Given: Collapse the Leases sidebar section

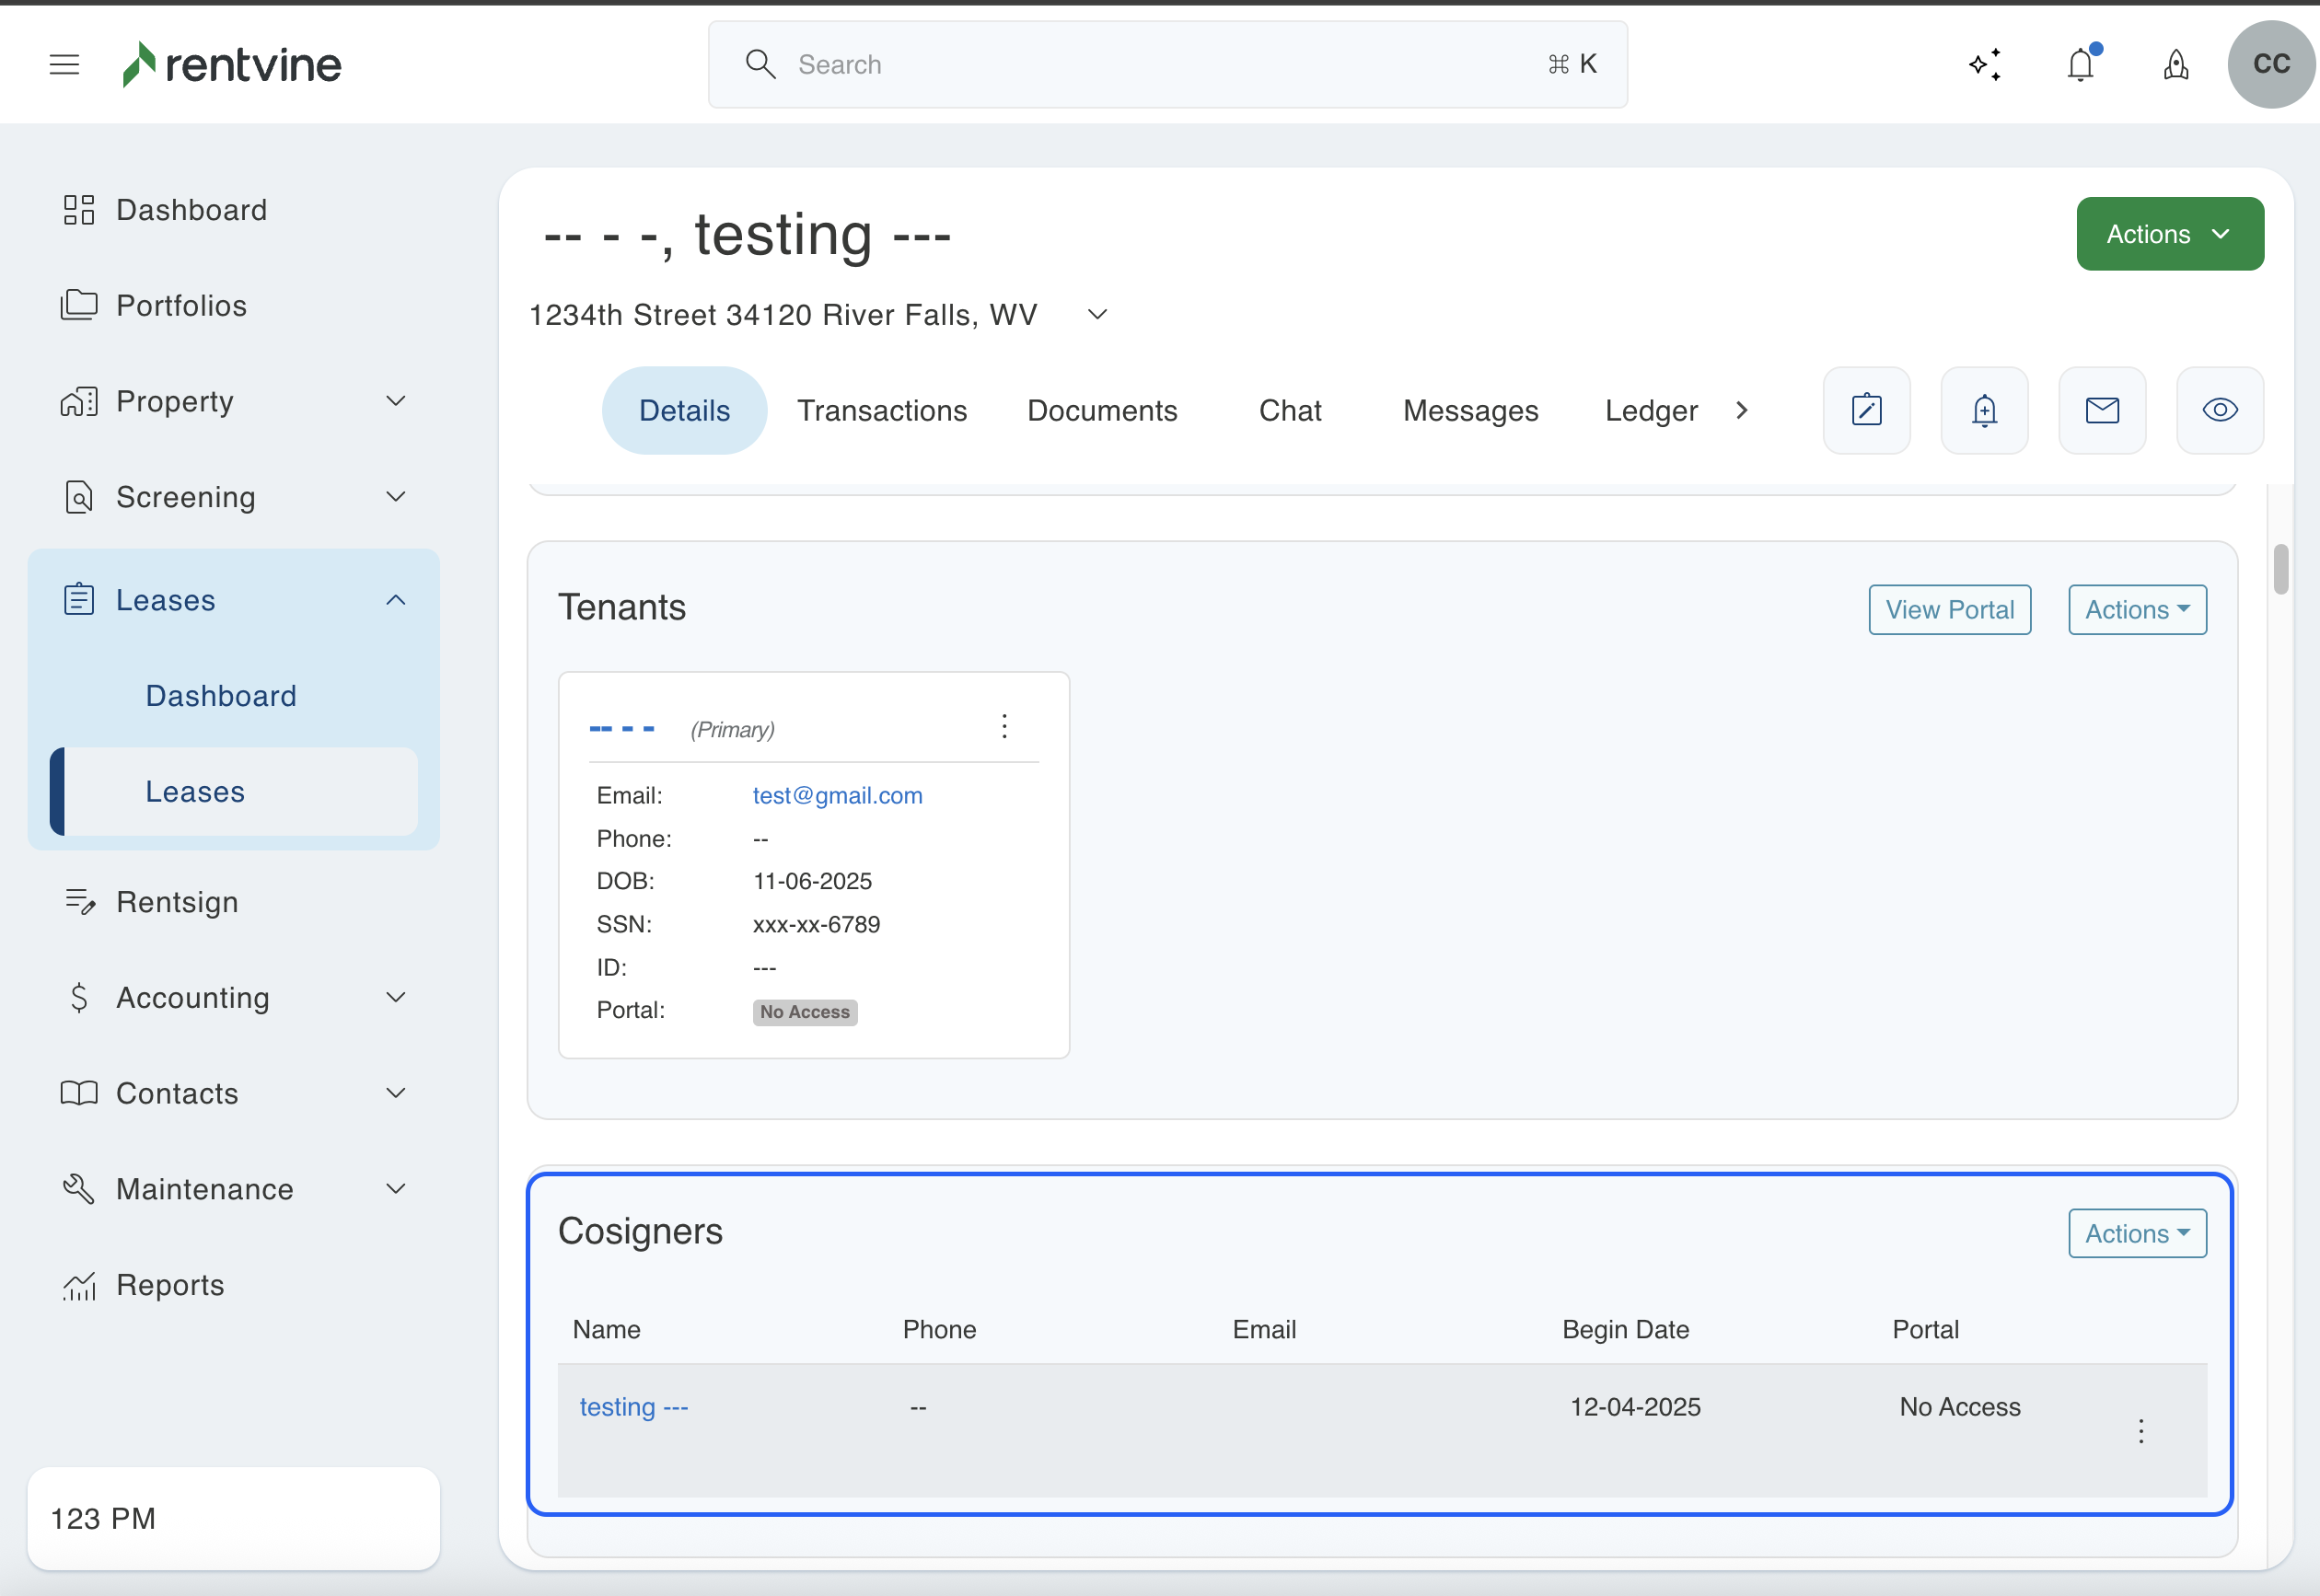Looking at the screenshot, I should 396,600.
